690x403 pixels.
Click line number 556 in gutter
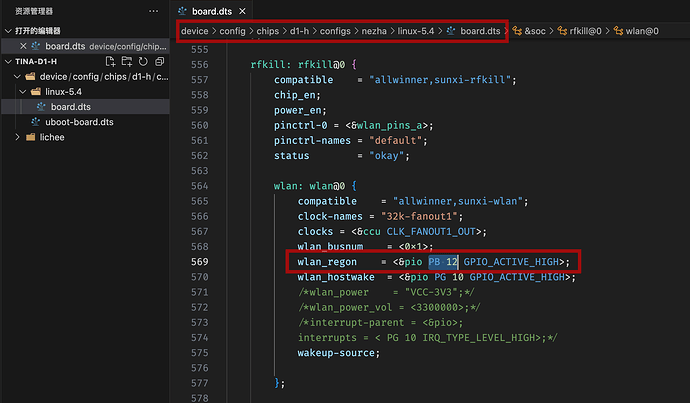[x=199, y=65]
